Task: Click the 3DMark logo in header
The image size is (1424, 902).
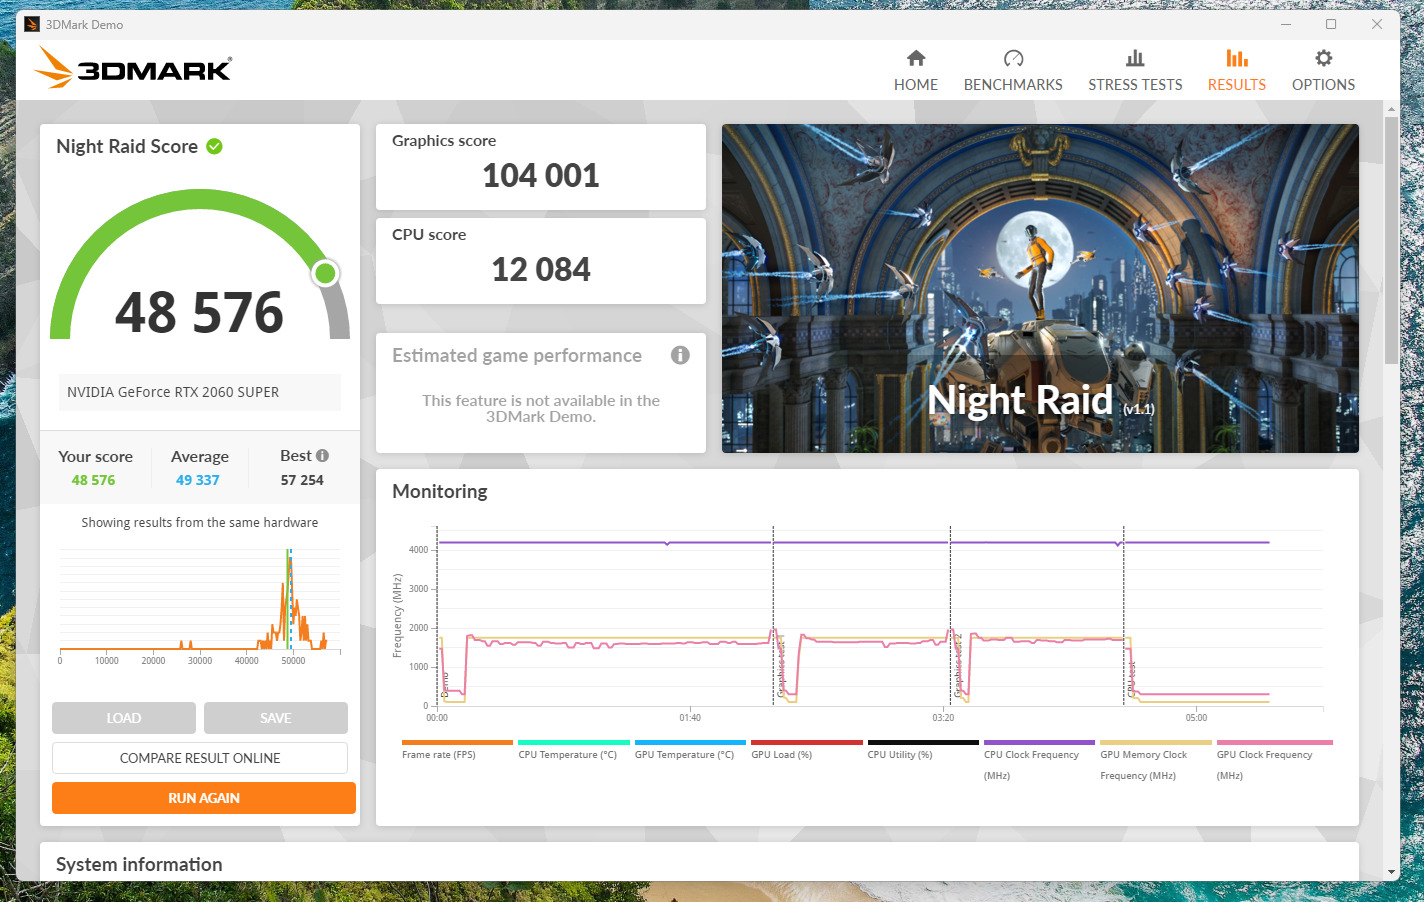Action: [x=133, y=68]
